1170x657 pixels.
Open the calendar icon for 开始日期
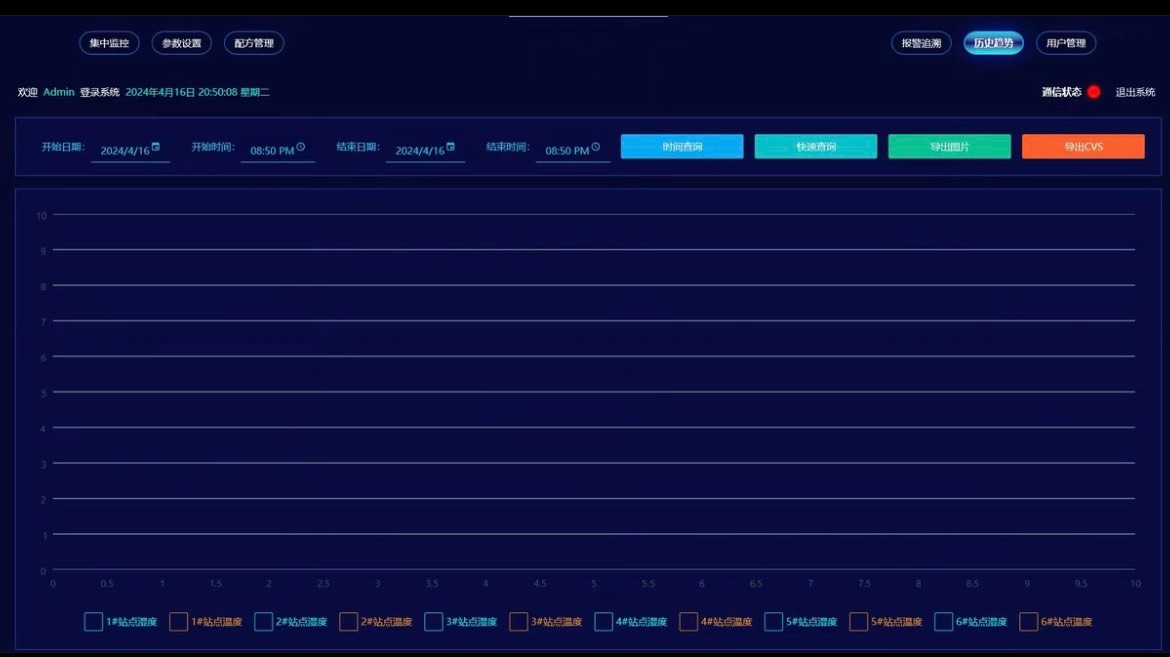coord(156,147)
